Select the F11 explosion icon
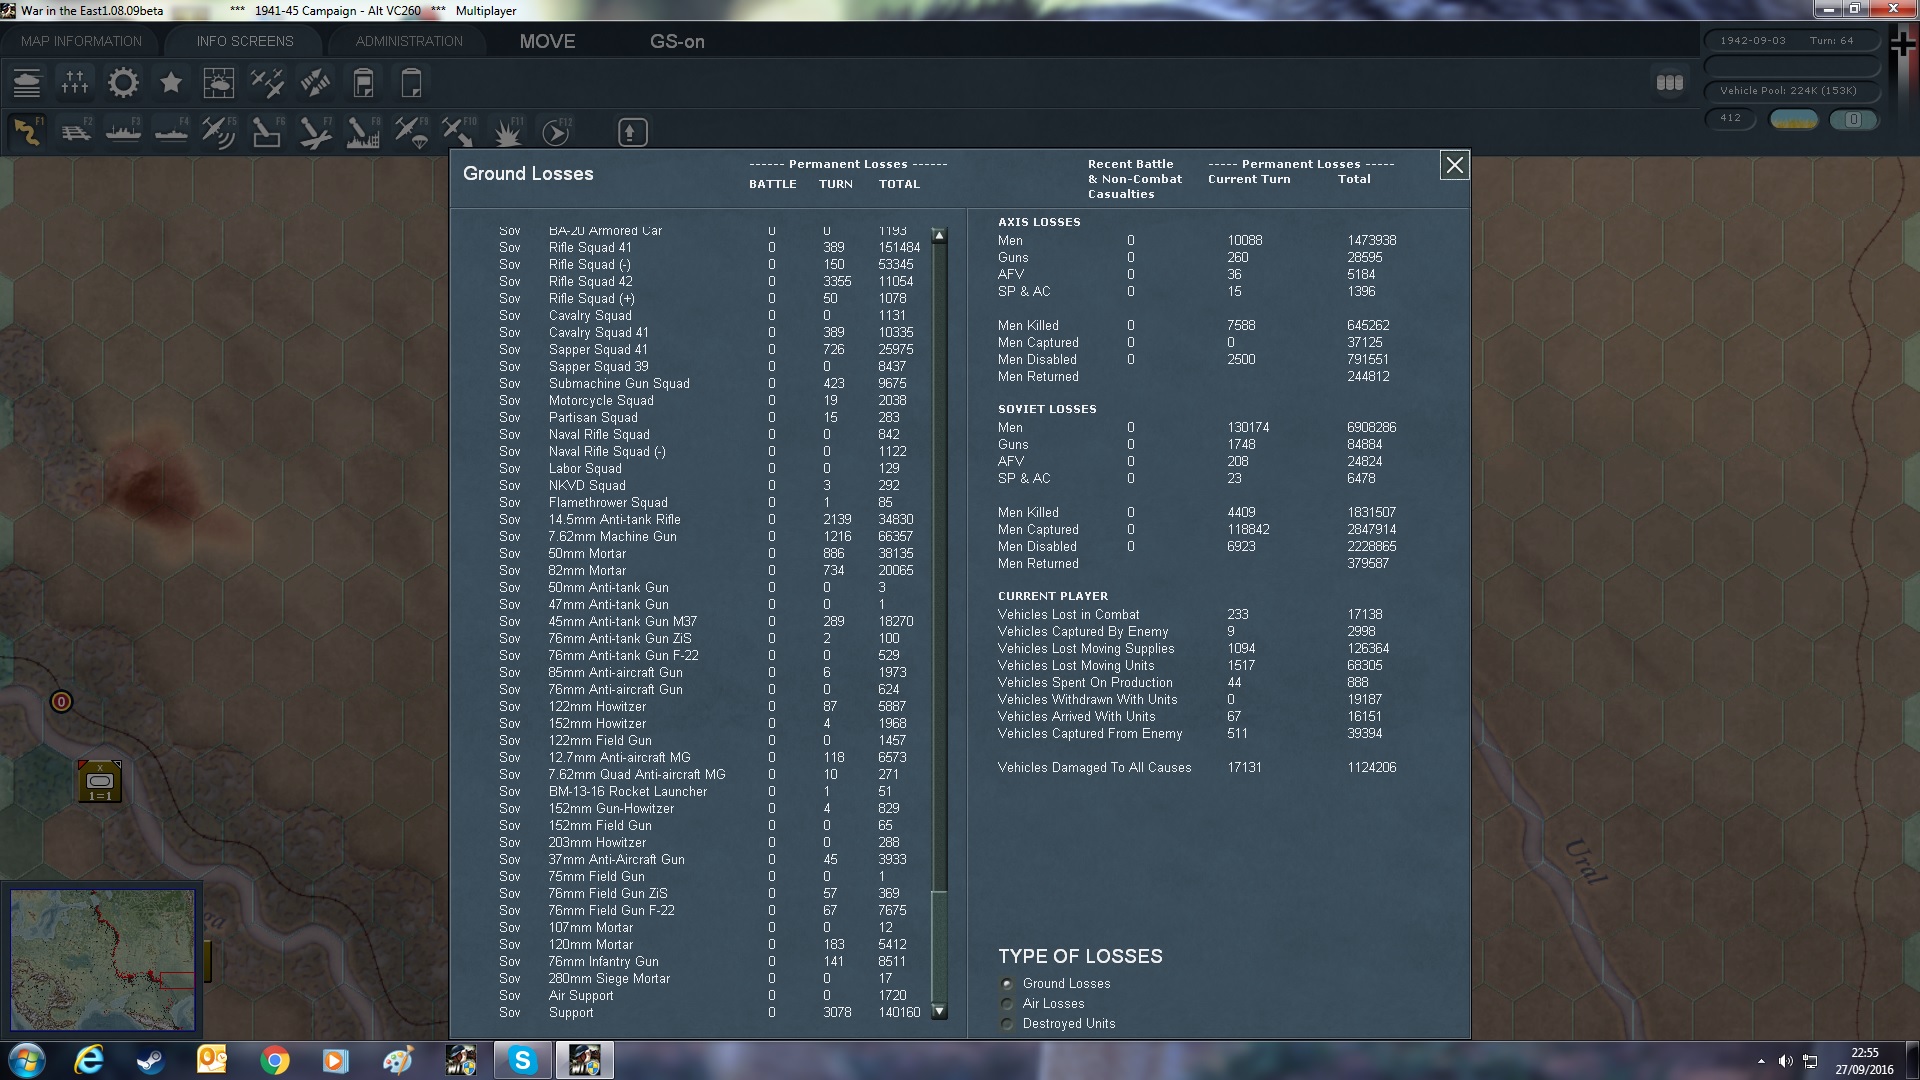Screen dimensions: 1920x1080 [x=508, y=132]
